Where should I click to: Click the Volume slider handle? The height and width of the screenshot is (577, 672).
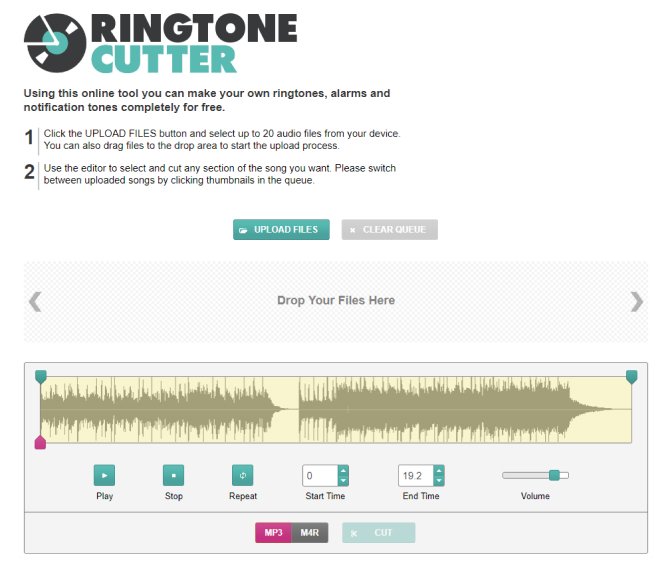point(554,475)
